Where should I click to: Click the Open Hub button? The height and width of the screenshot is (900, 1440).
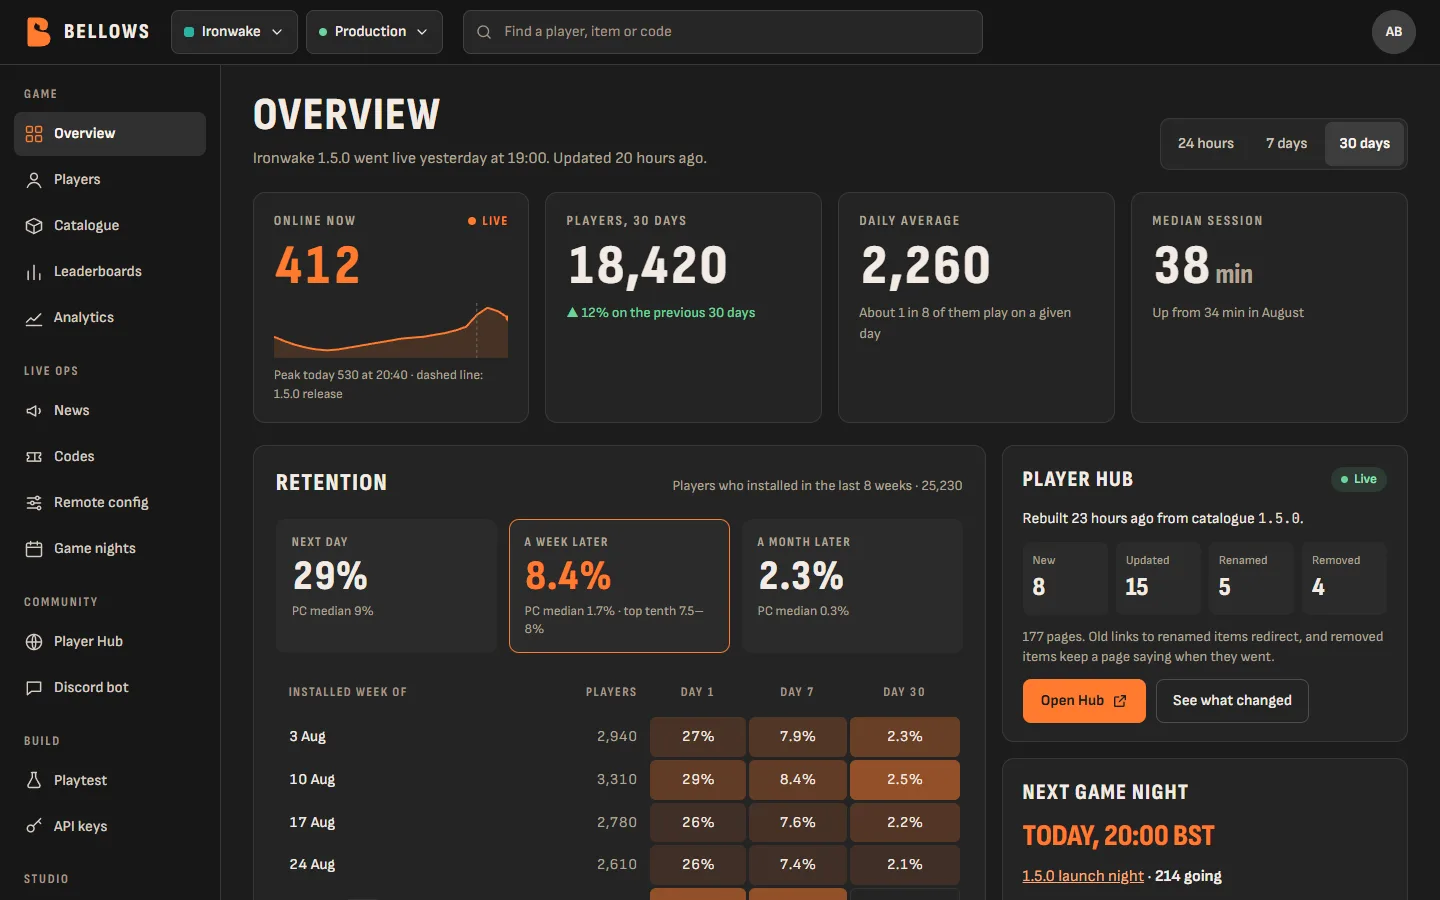pos(1084,701)
